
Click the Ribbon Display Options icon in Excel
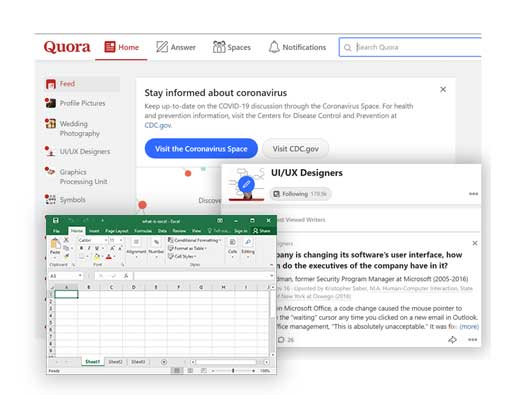coord(220,221)
